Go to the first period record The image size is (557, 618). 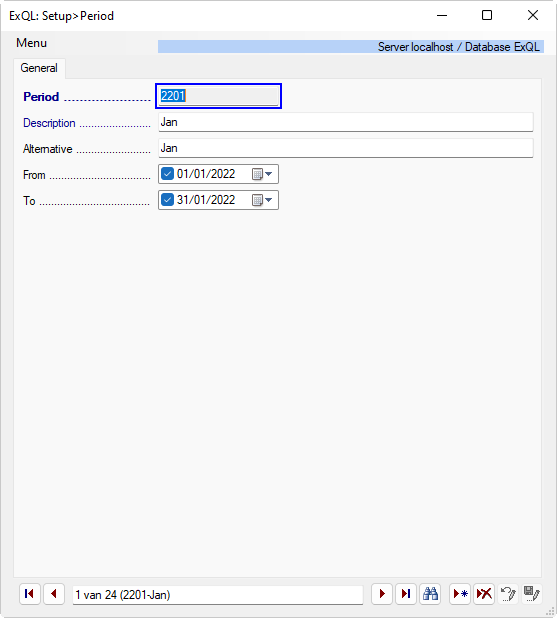(x=30, y=594)
